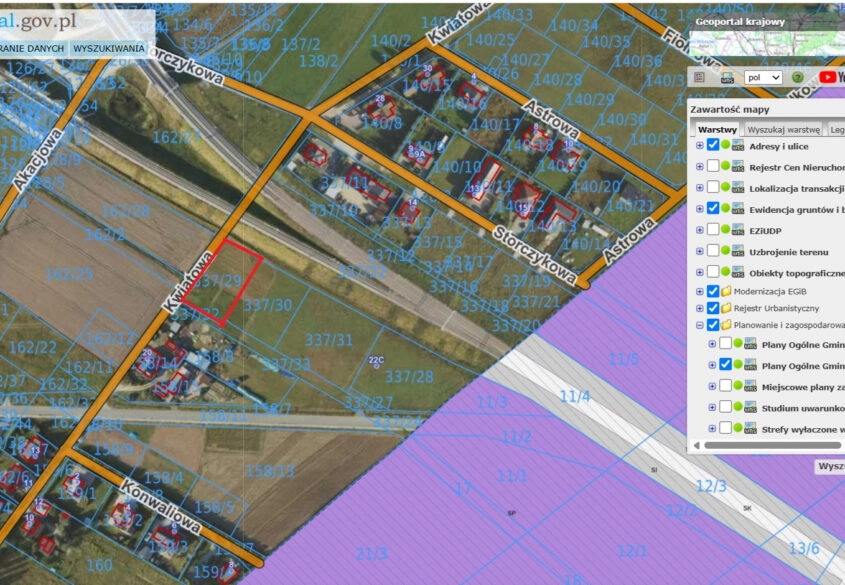Click the WMS icon beside Uzbrojenie terenu
The height and width of the screenshot is (585, 845).
(738, 251)
